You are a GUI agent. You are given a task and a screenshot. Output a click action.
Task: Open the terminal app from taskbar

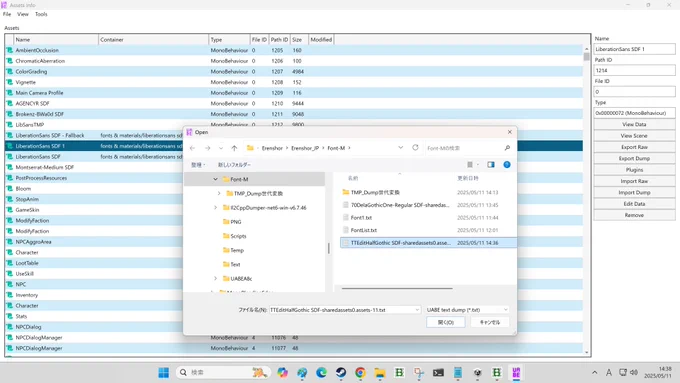point(438,373)
